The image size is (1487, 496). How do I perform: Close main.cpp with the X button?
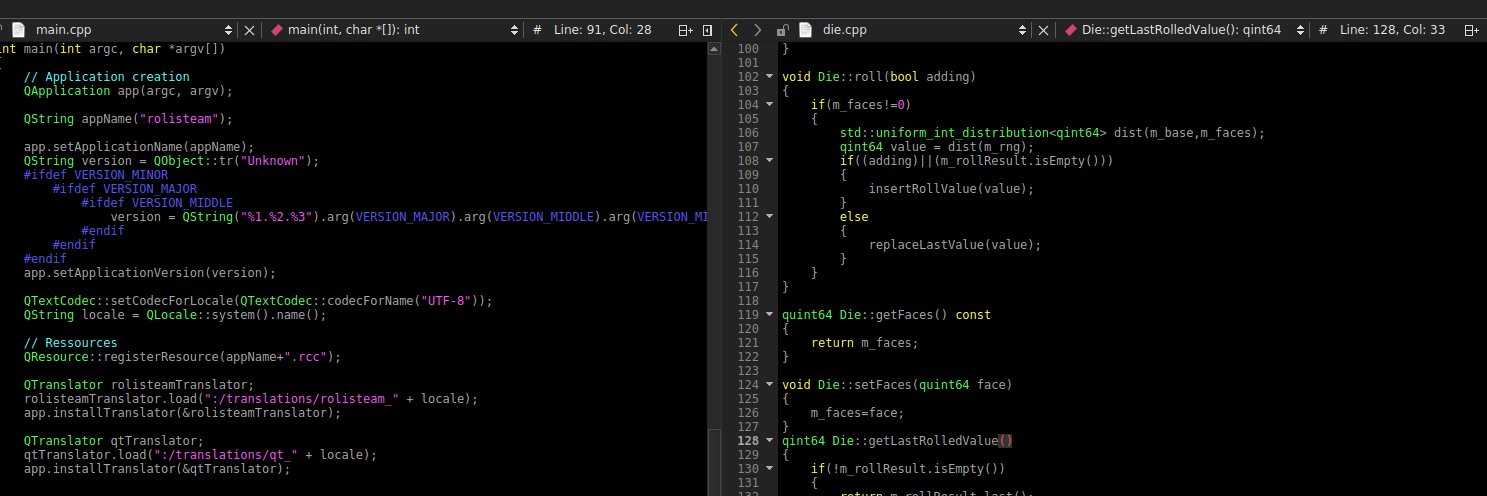(x=250, y=30)
